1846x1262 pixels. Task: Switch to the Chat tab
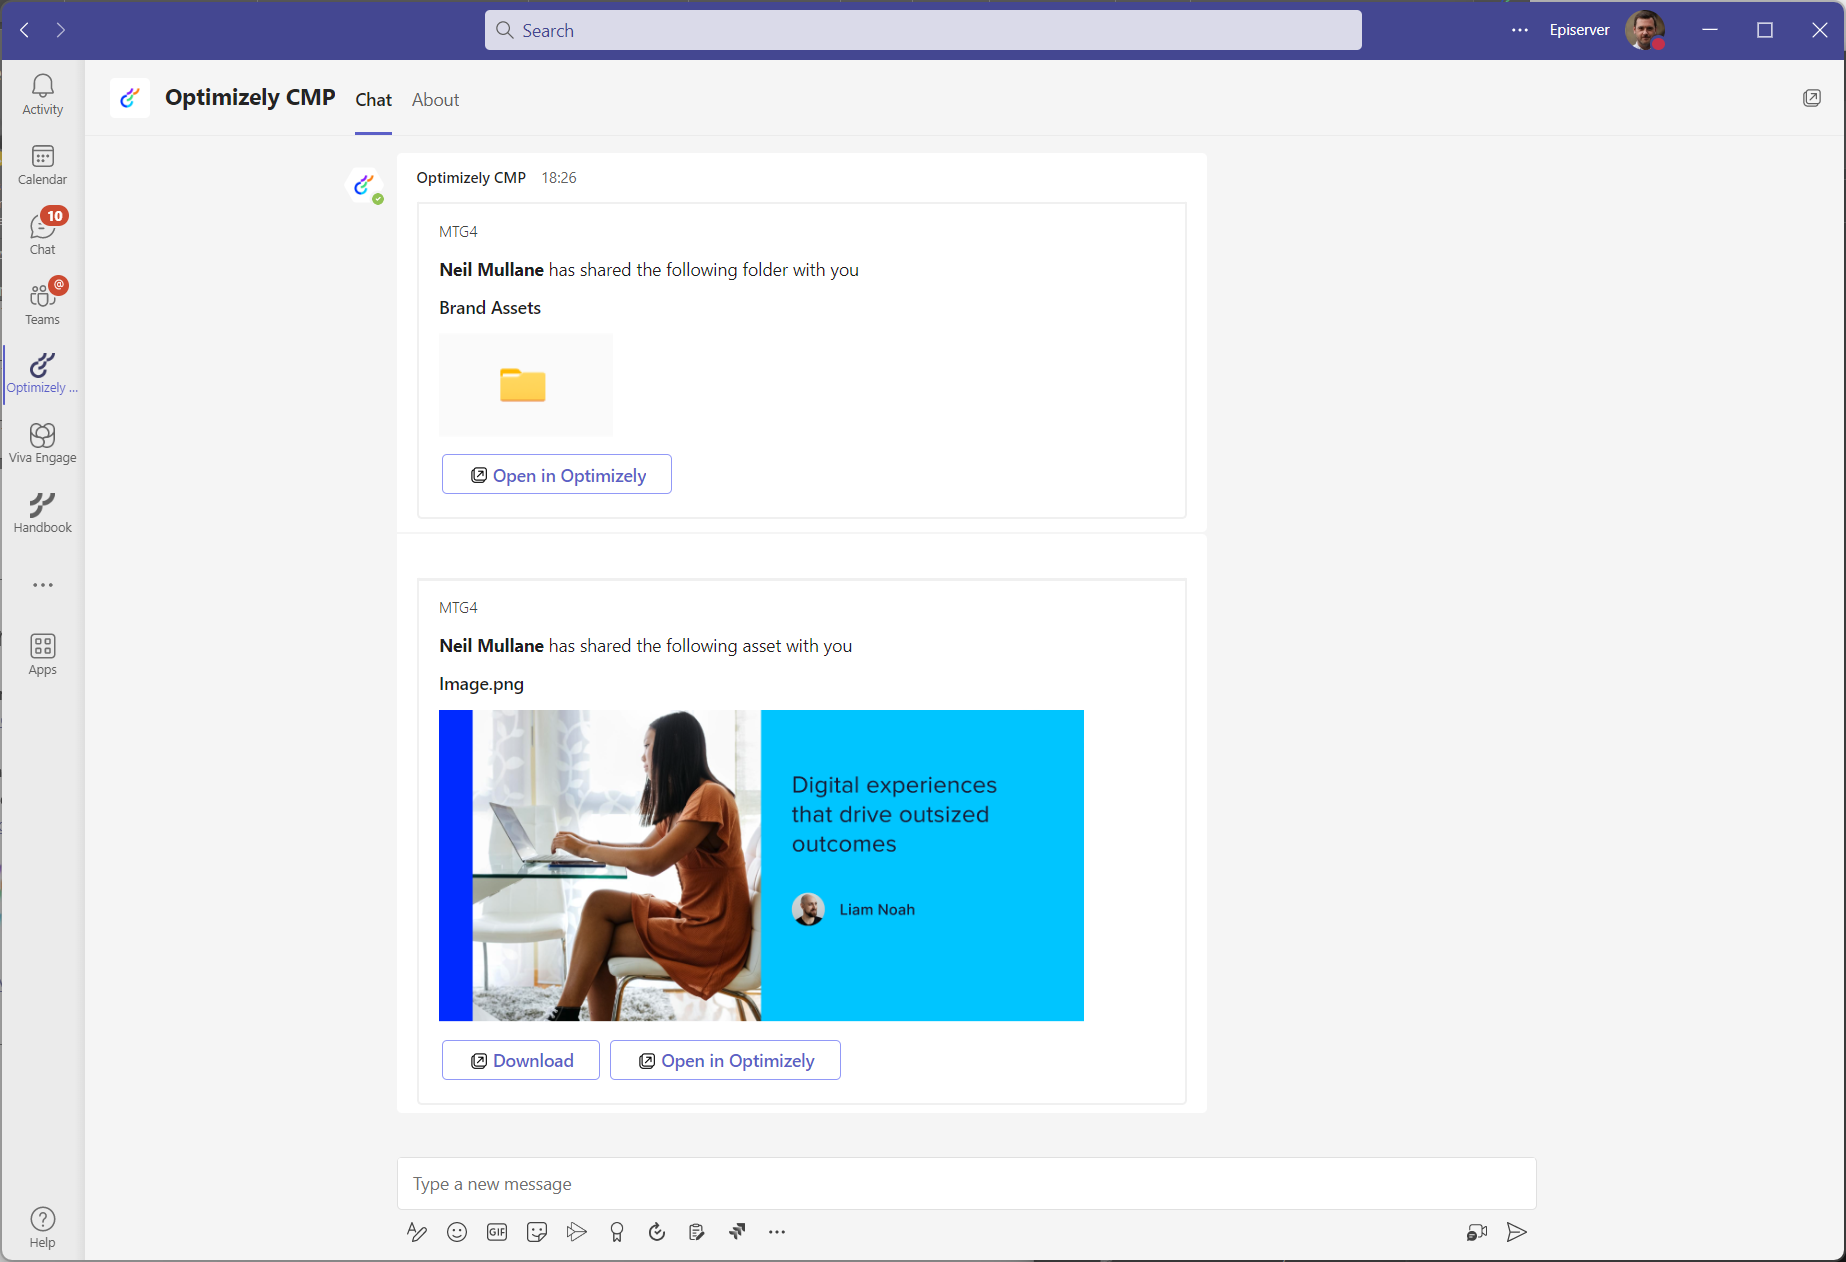[x=373, y=100]
